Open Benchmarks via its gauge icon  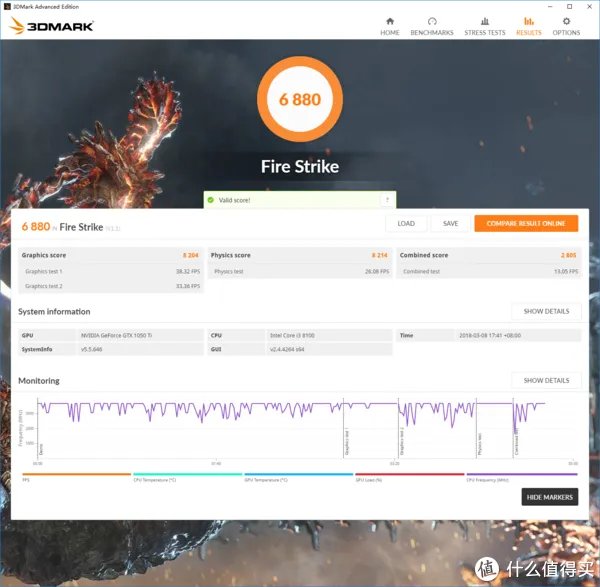[432, 21]
